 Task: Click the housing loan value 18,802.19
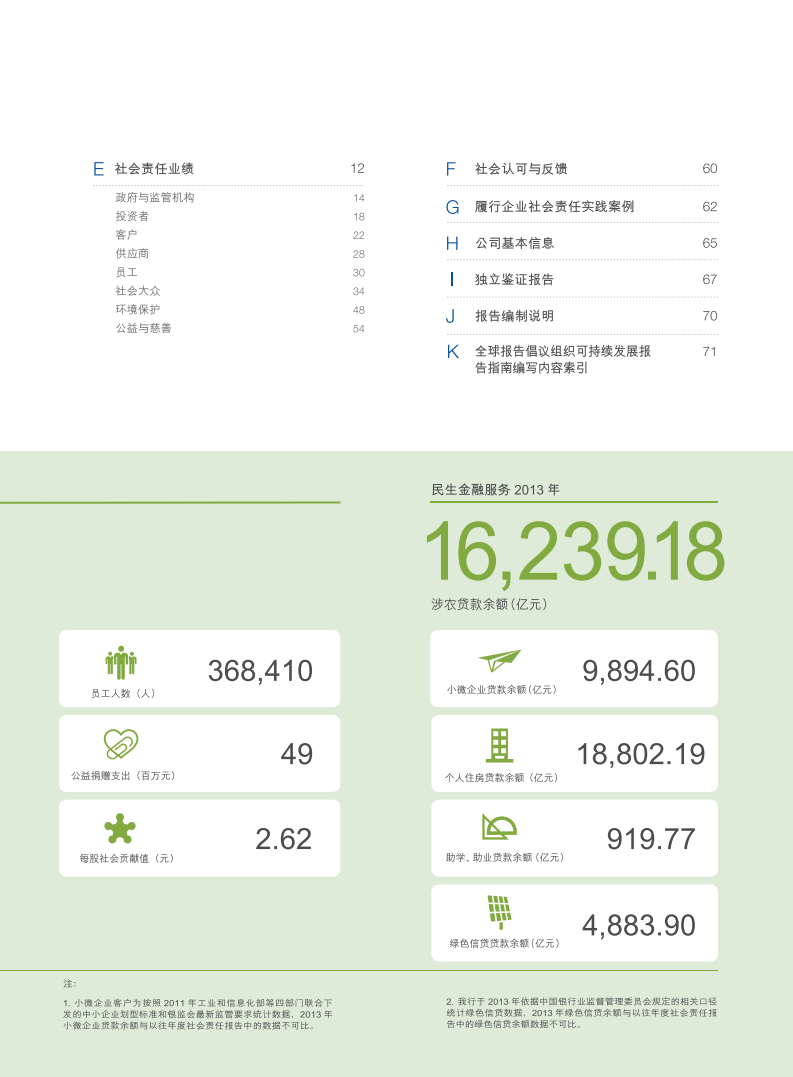tap(641, 754)
